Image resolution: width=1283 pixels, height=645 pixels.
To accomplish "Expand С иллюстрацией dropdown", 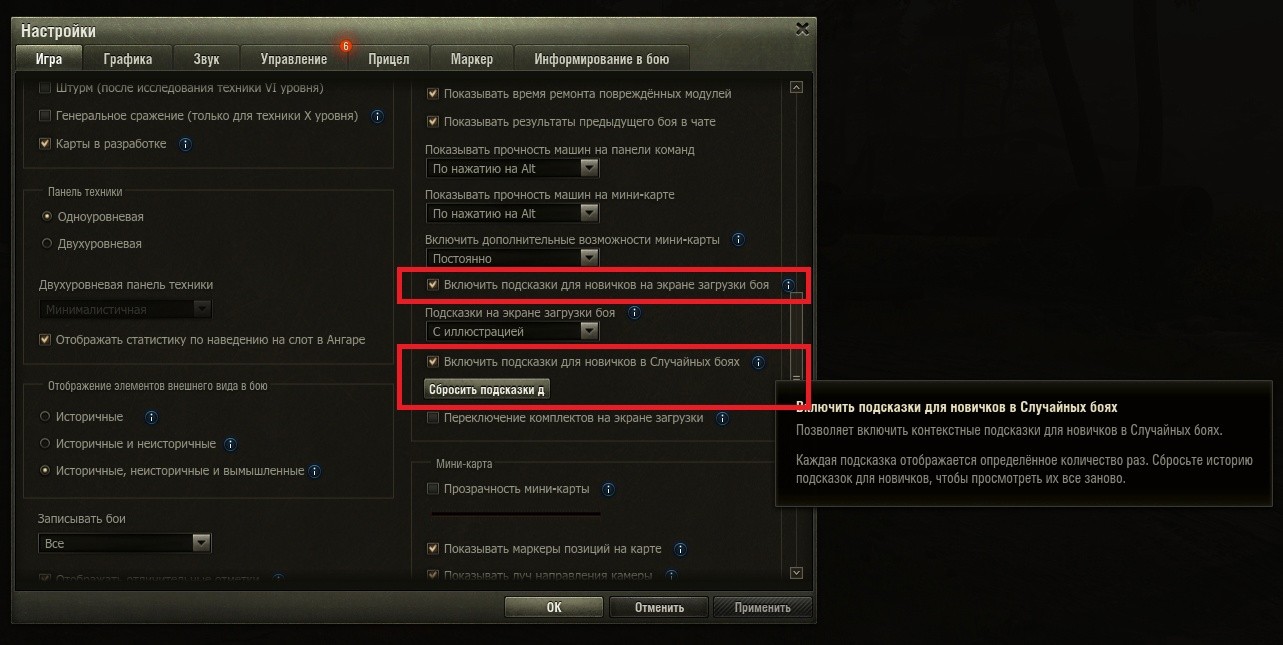I will 512,331.
